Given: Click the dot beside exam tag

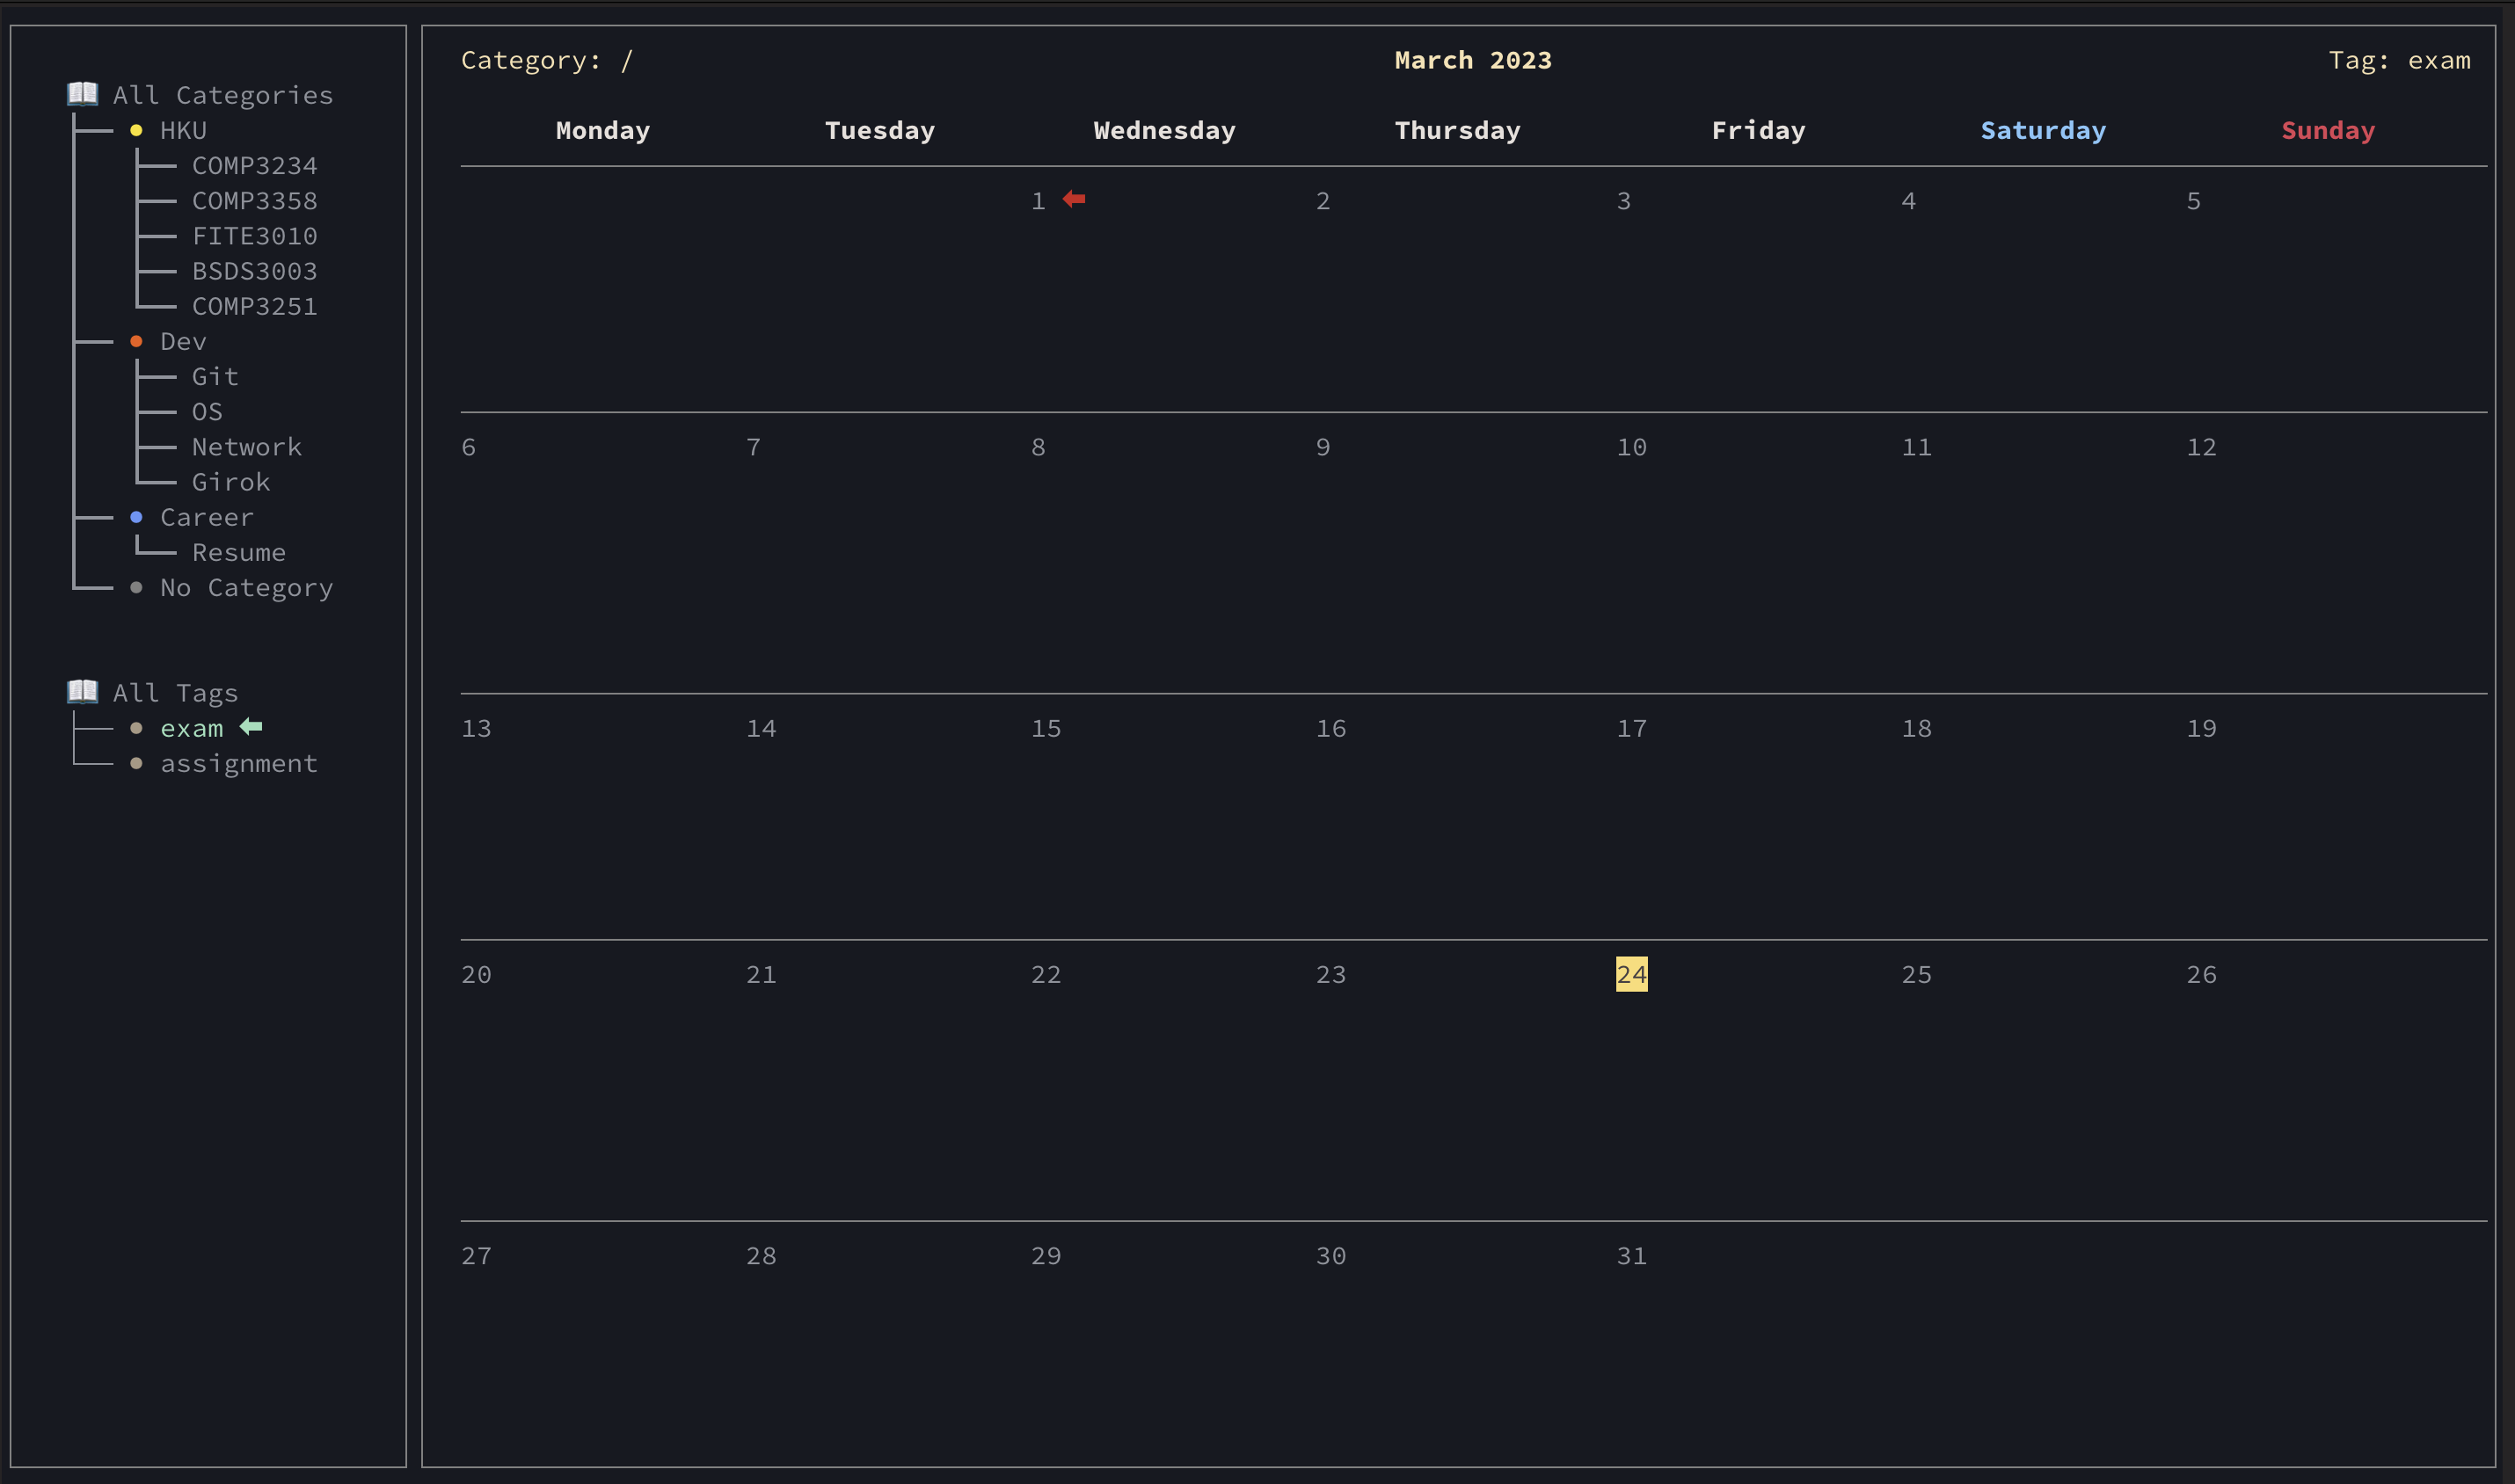Looking at the screenshot, I should click(x=136, y=728).
